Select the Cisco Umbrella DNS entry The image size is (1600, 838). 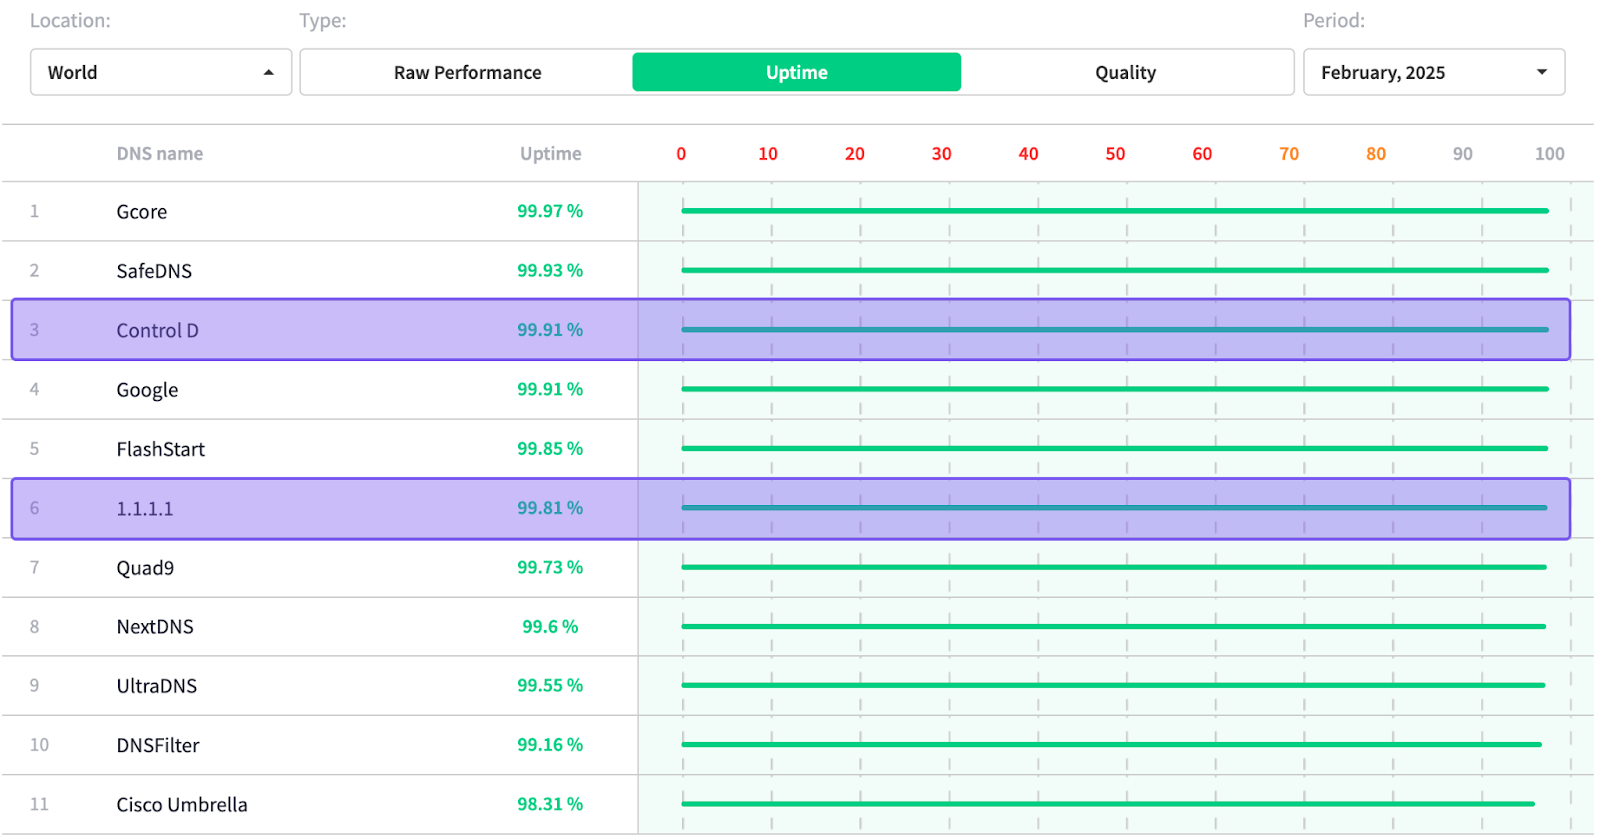point(182,805)
